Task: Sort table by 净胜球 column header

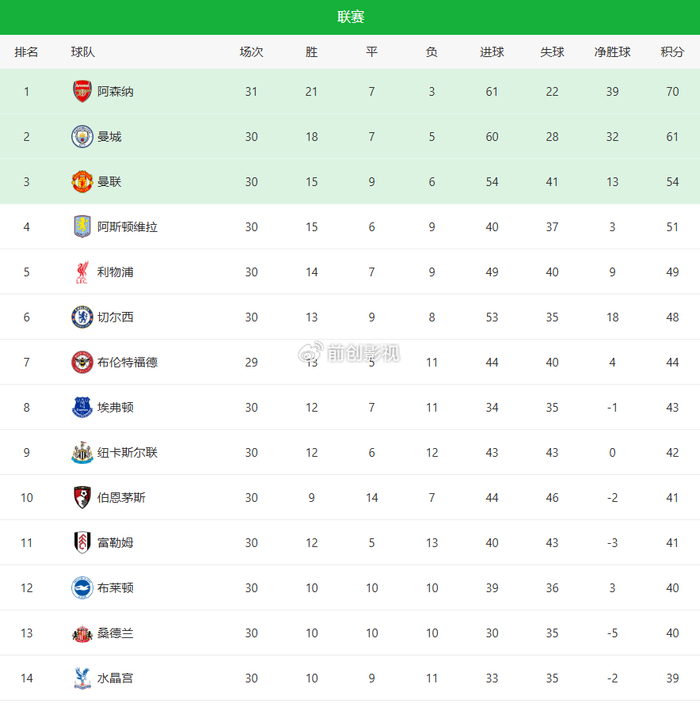Action: (x=612, y=52)
